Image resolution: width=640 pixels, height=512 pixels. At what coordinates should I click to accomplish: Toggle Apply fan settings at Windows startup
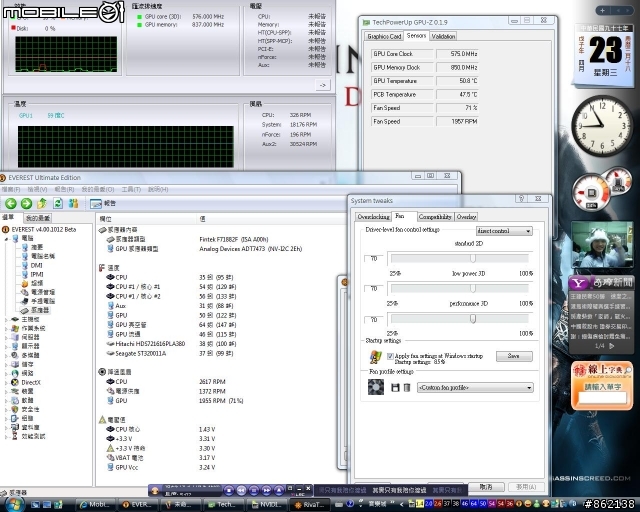coord(390,356)
